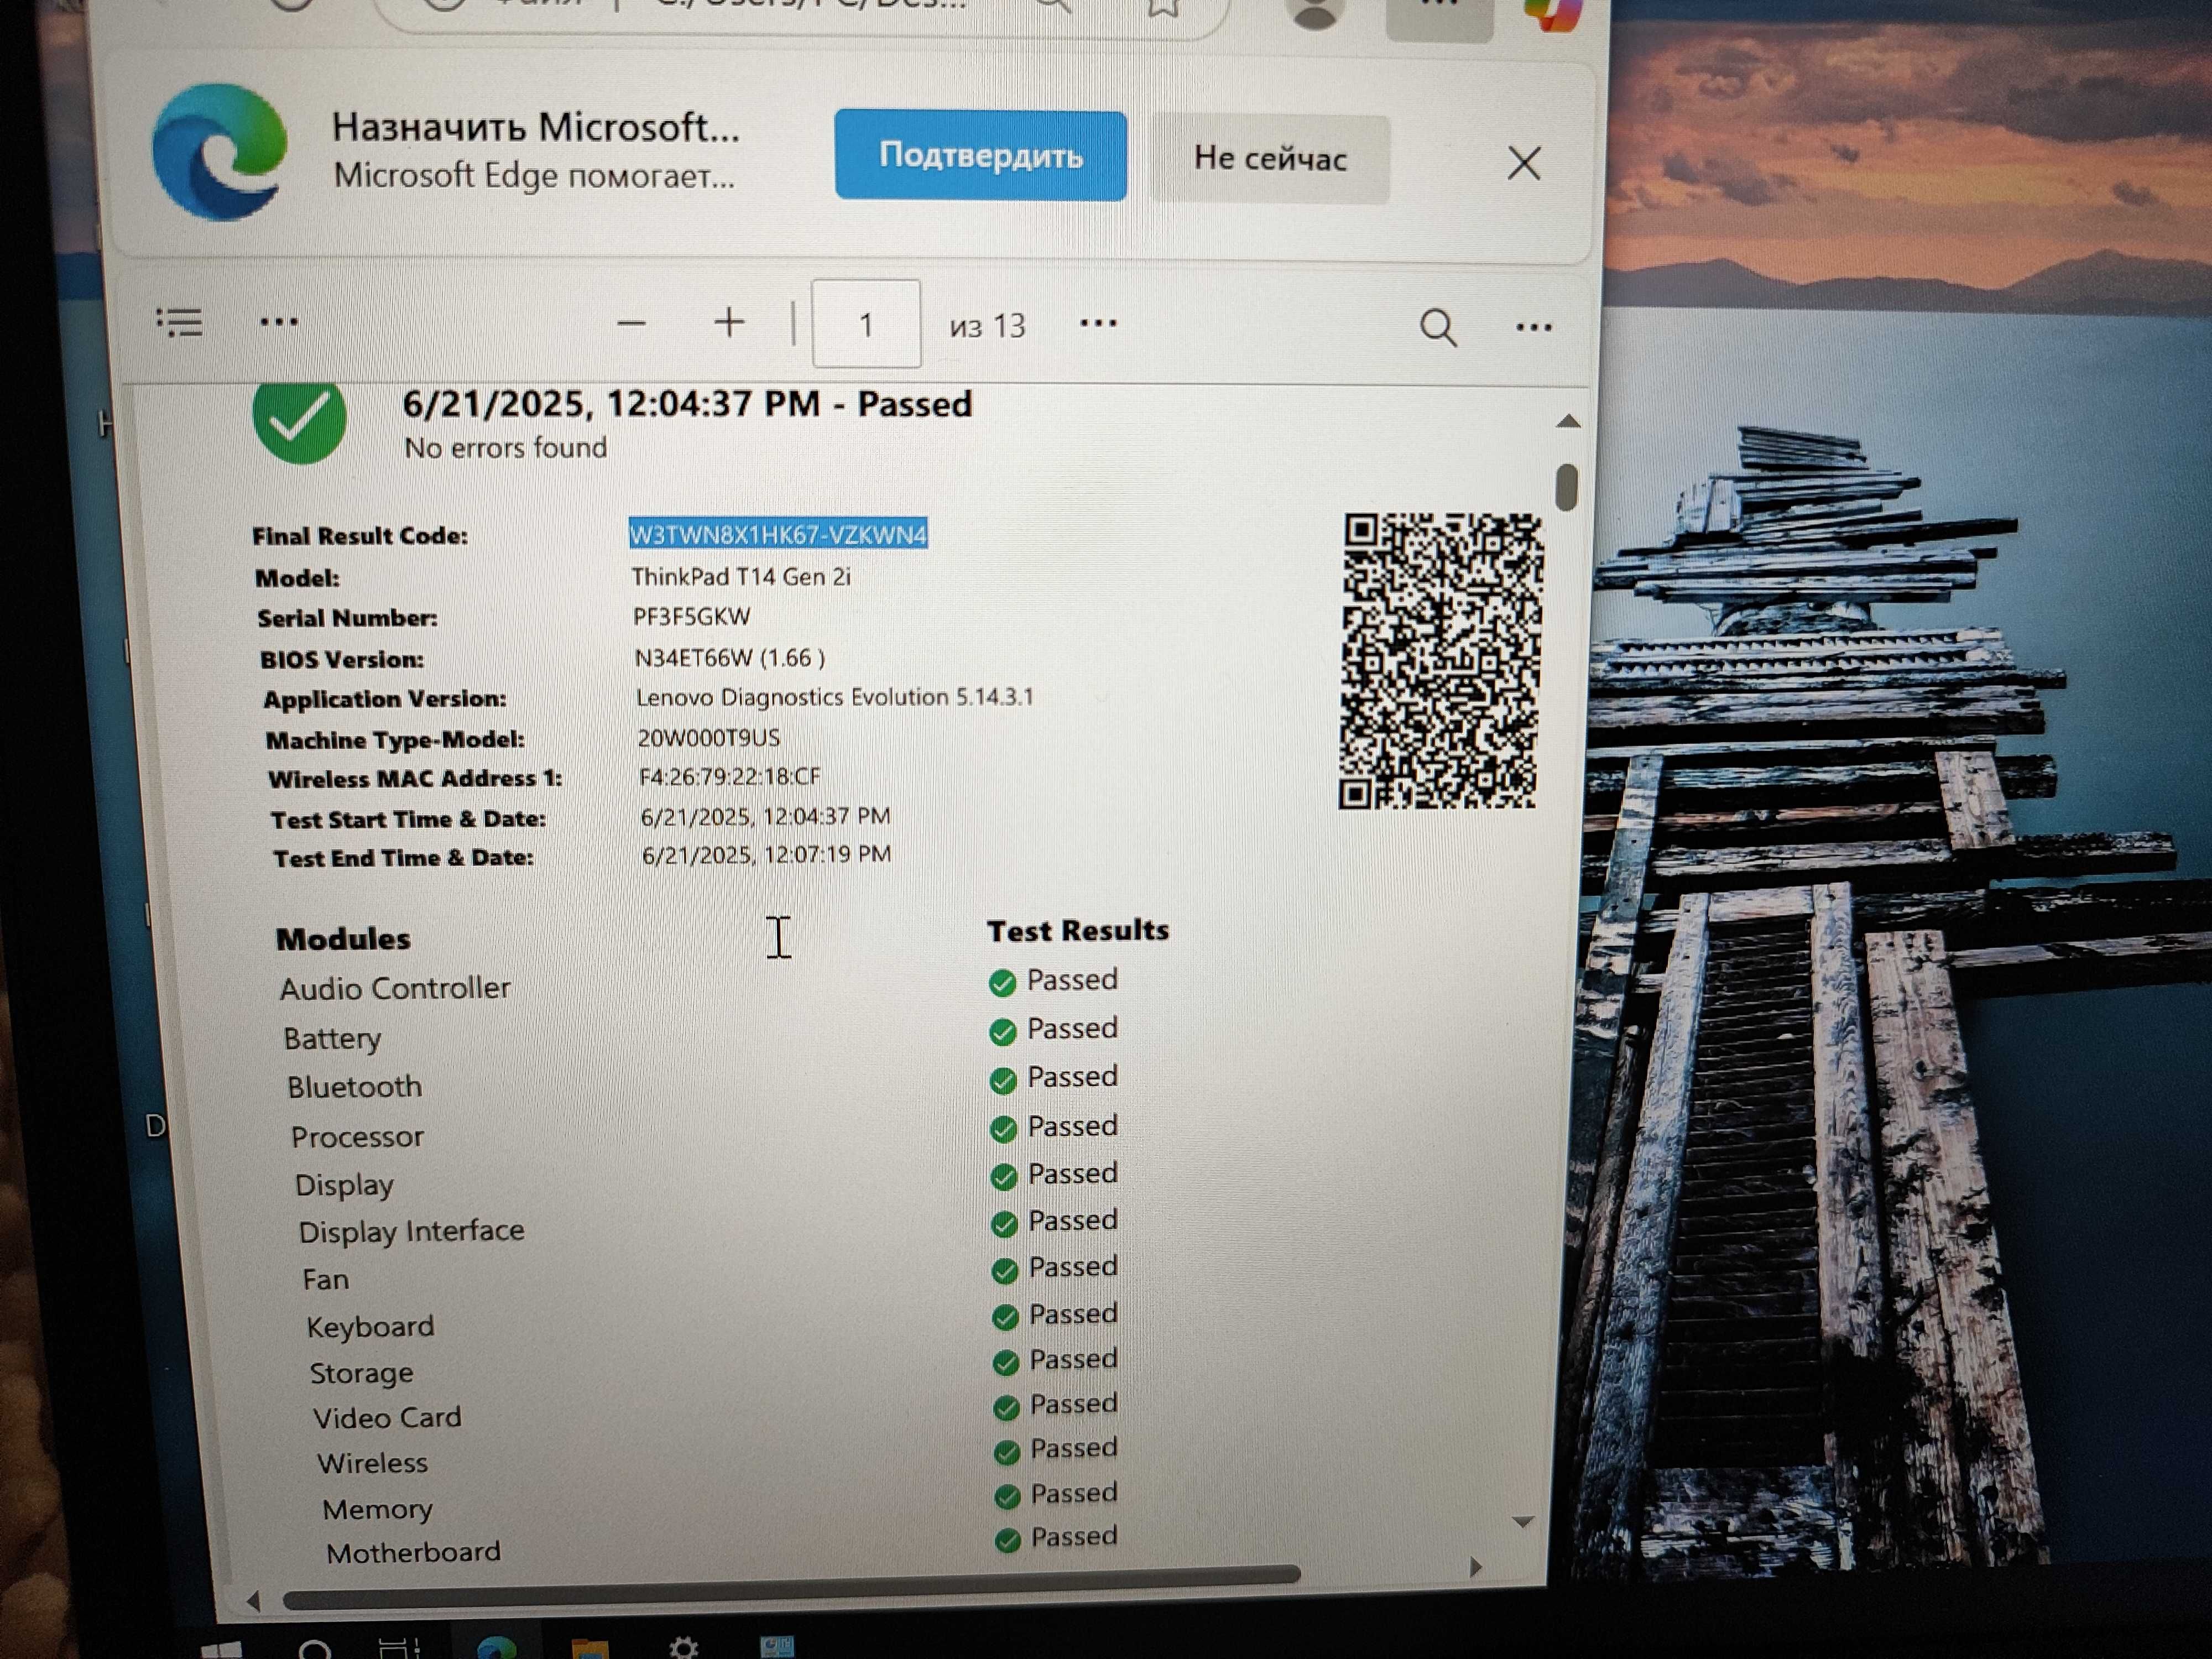The height and width of the screenshot is (1659, 2212).
Task: Open the rightmost PDF toolbar more options dots
Action: [1533, 327]
